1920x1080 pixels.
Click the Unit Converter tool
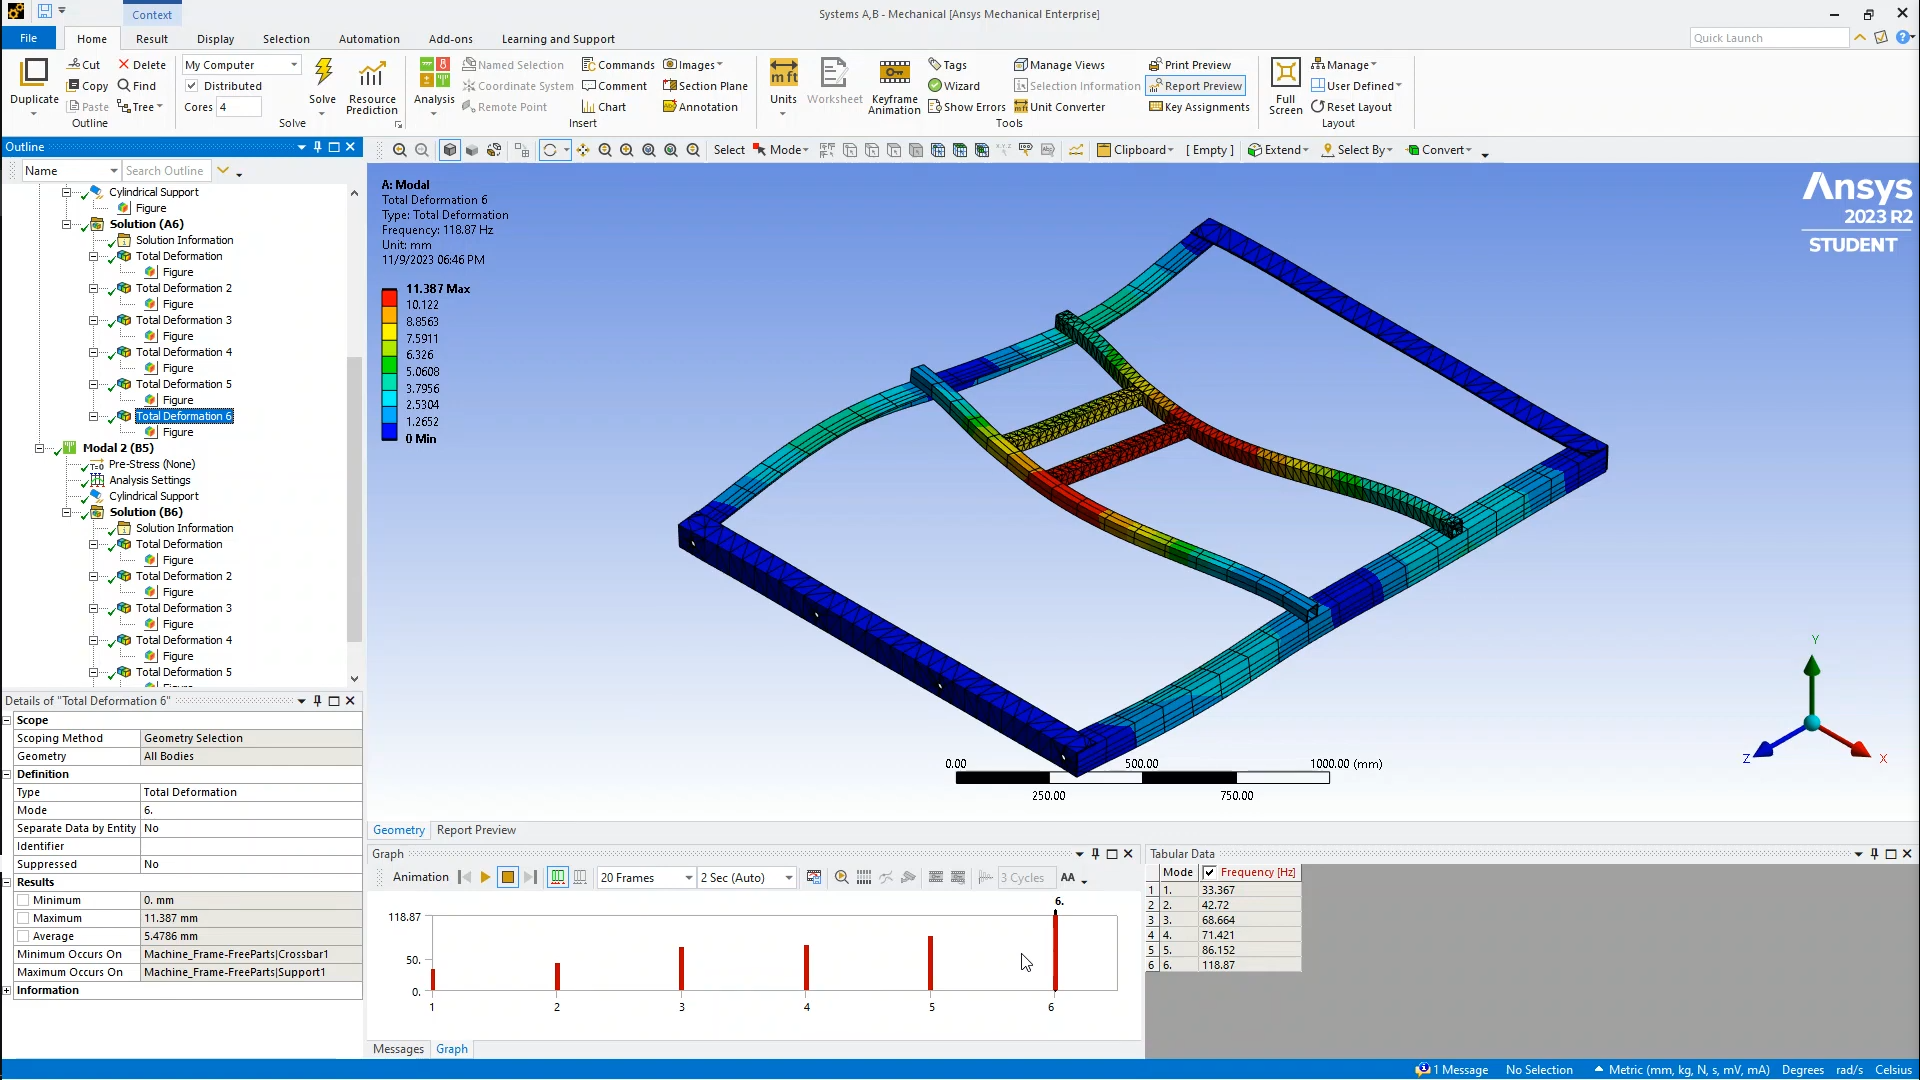tap(1059, 107)
